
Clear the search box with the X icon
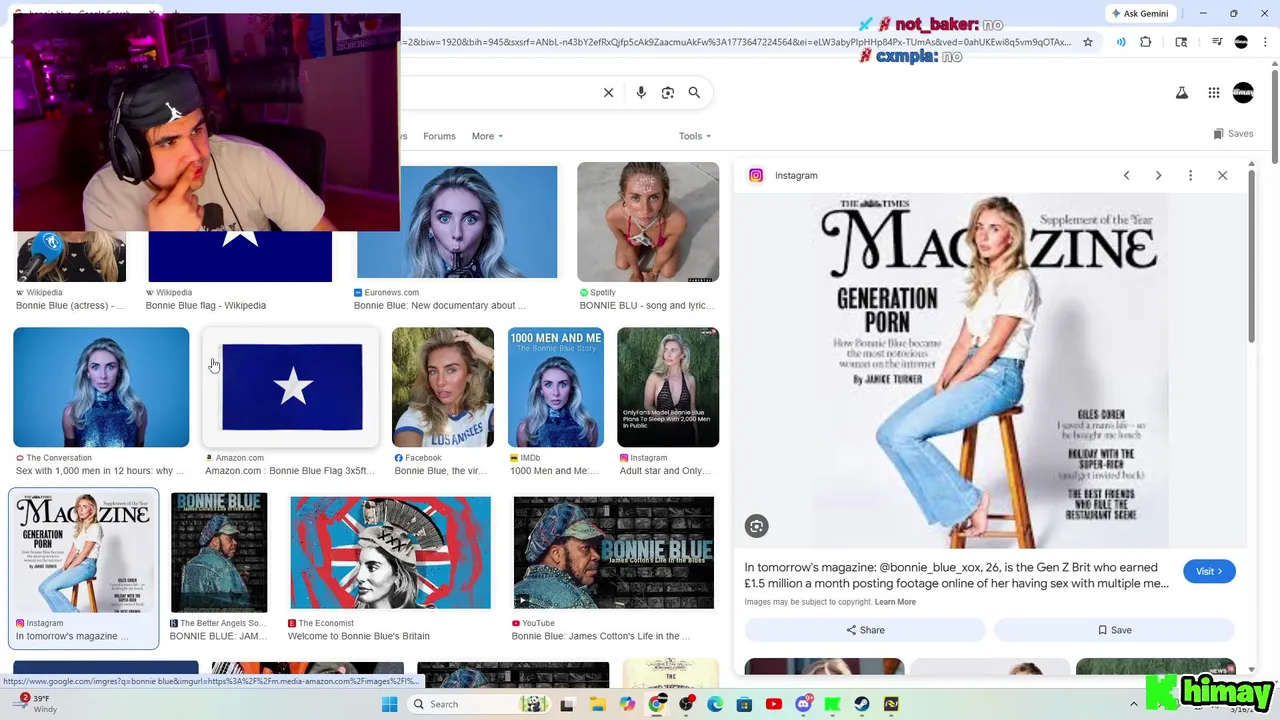coord(608,93)
